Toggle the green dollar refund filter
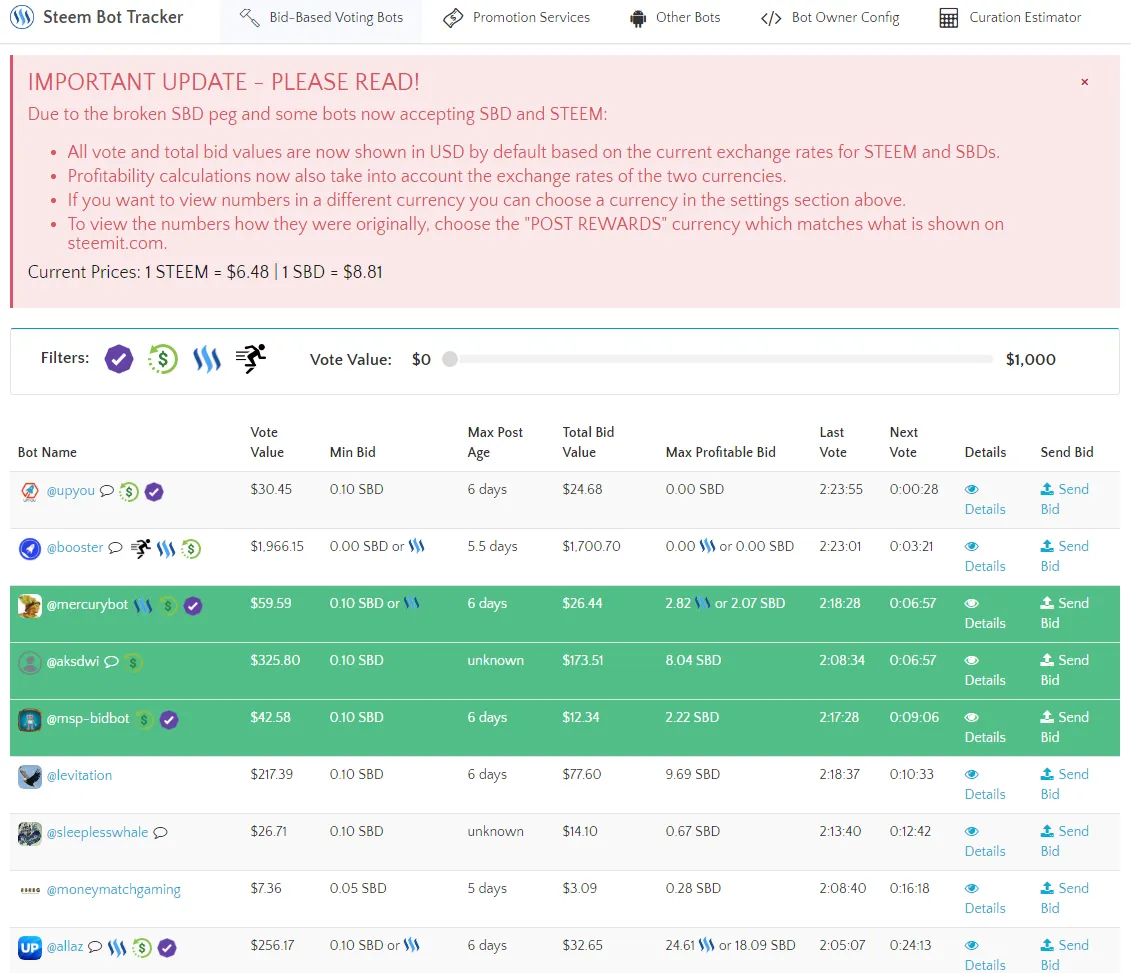1131x973 pixels. 163,358
